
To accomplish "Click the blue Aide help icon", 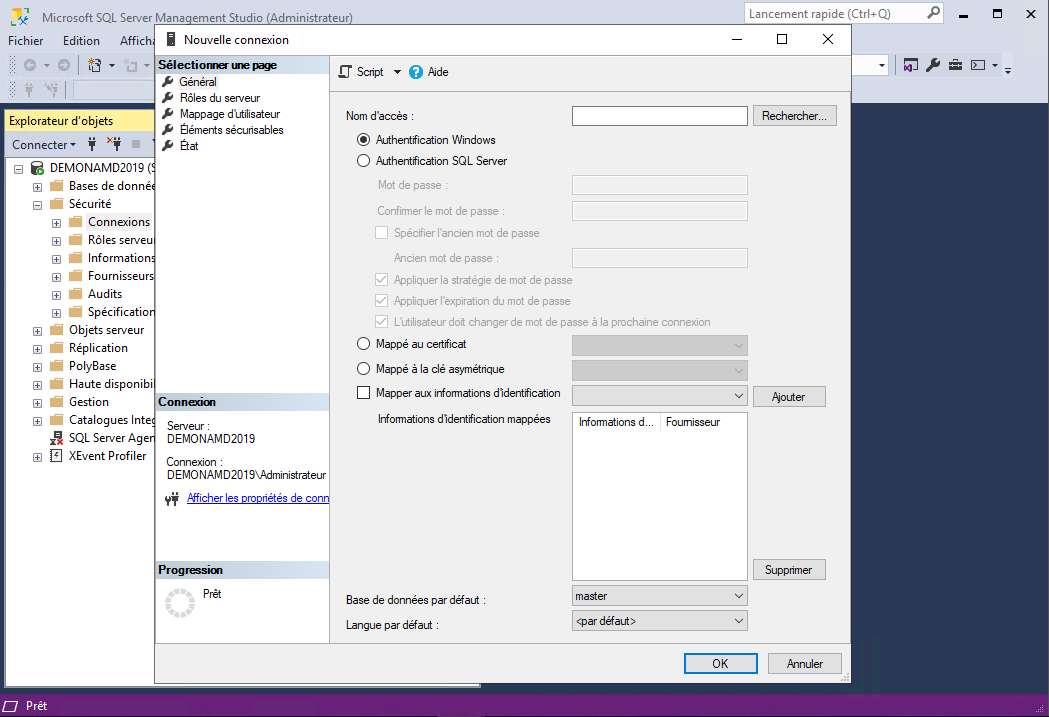I will pos(415,72).
